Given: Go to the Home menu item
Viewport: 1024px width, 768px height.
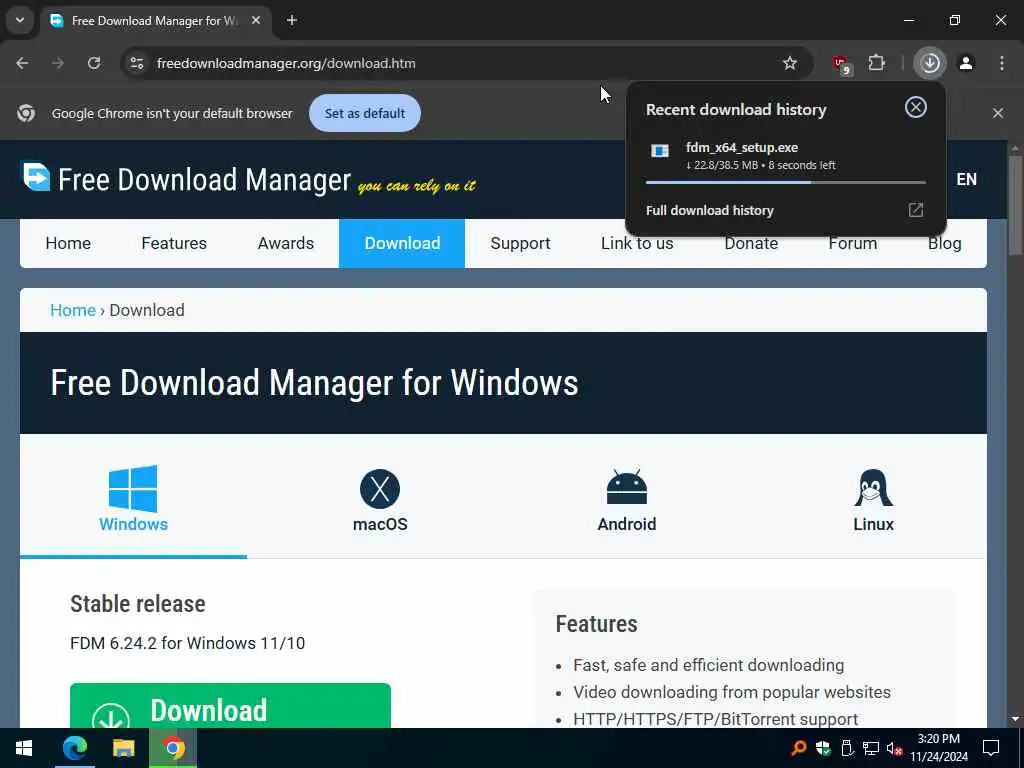Looking at the screenshot, I should click(x=68, y=243).
